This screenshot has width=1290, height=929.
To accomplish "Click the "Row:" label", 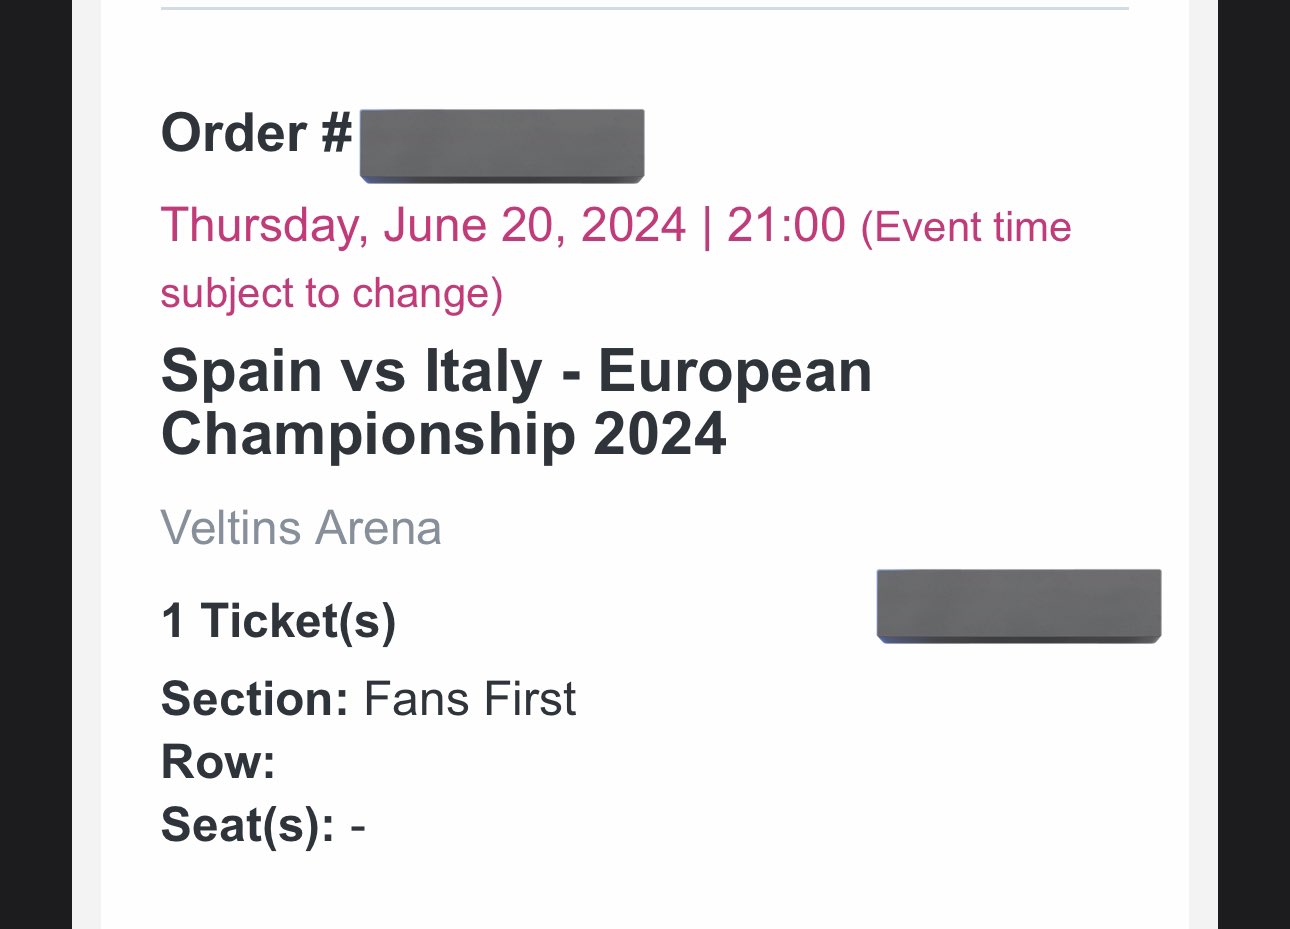I will click(218, 762).
